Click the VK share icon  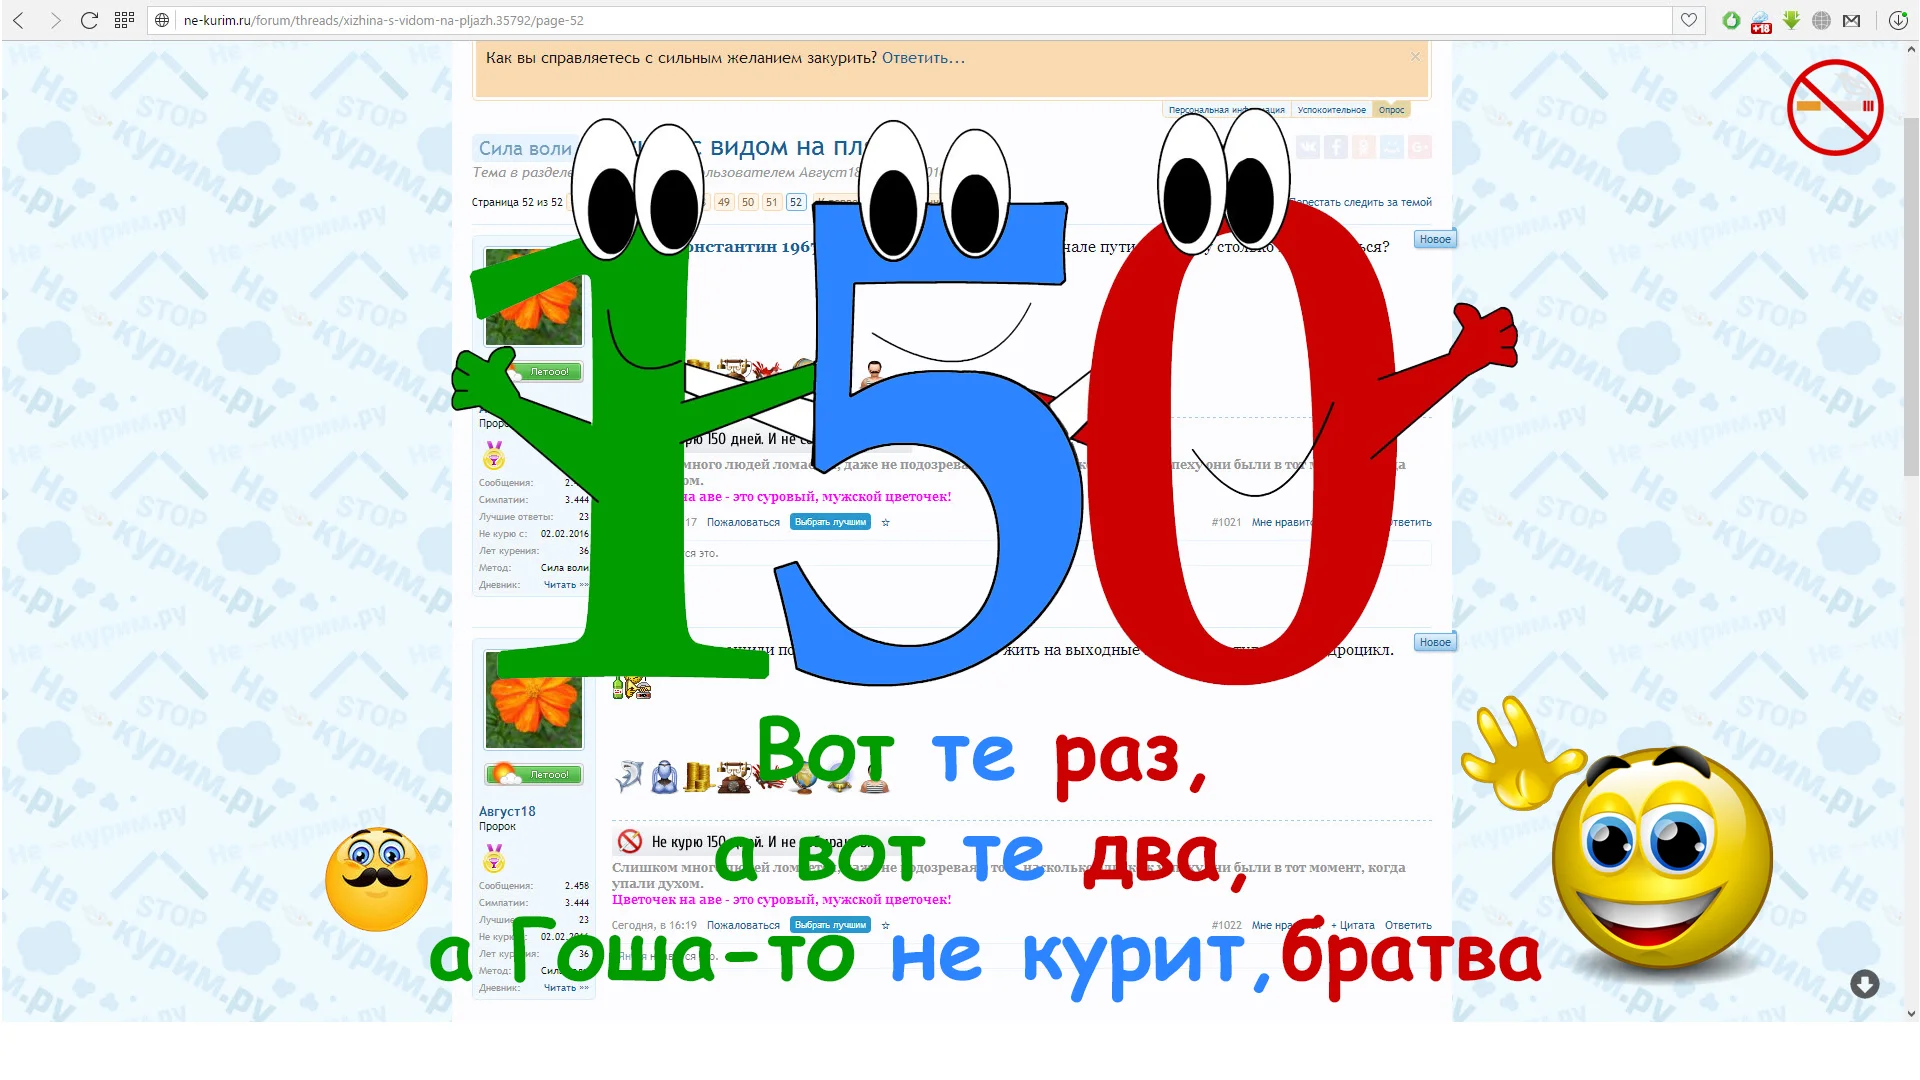click(1308, 147)
